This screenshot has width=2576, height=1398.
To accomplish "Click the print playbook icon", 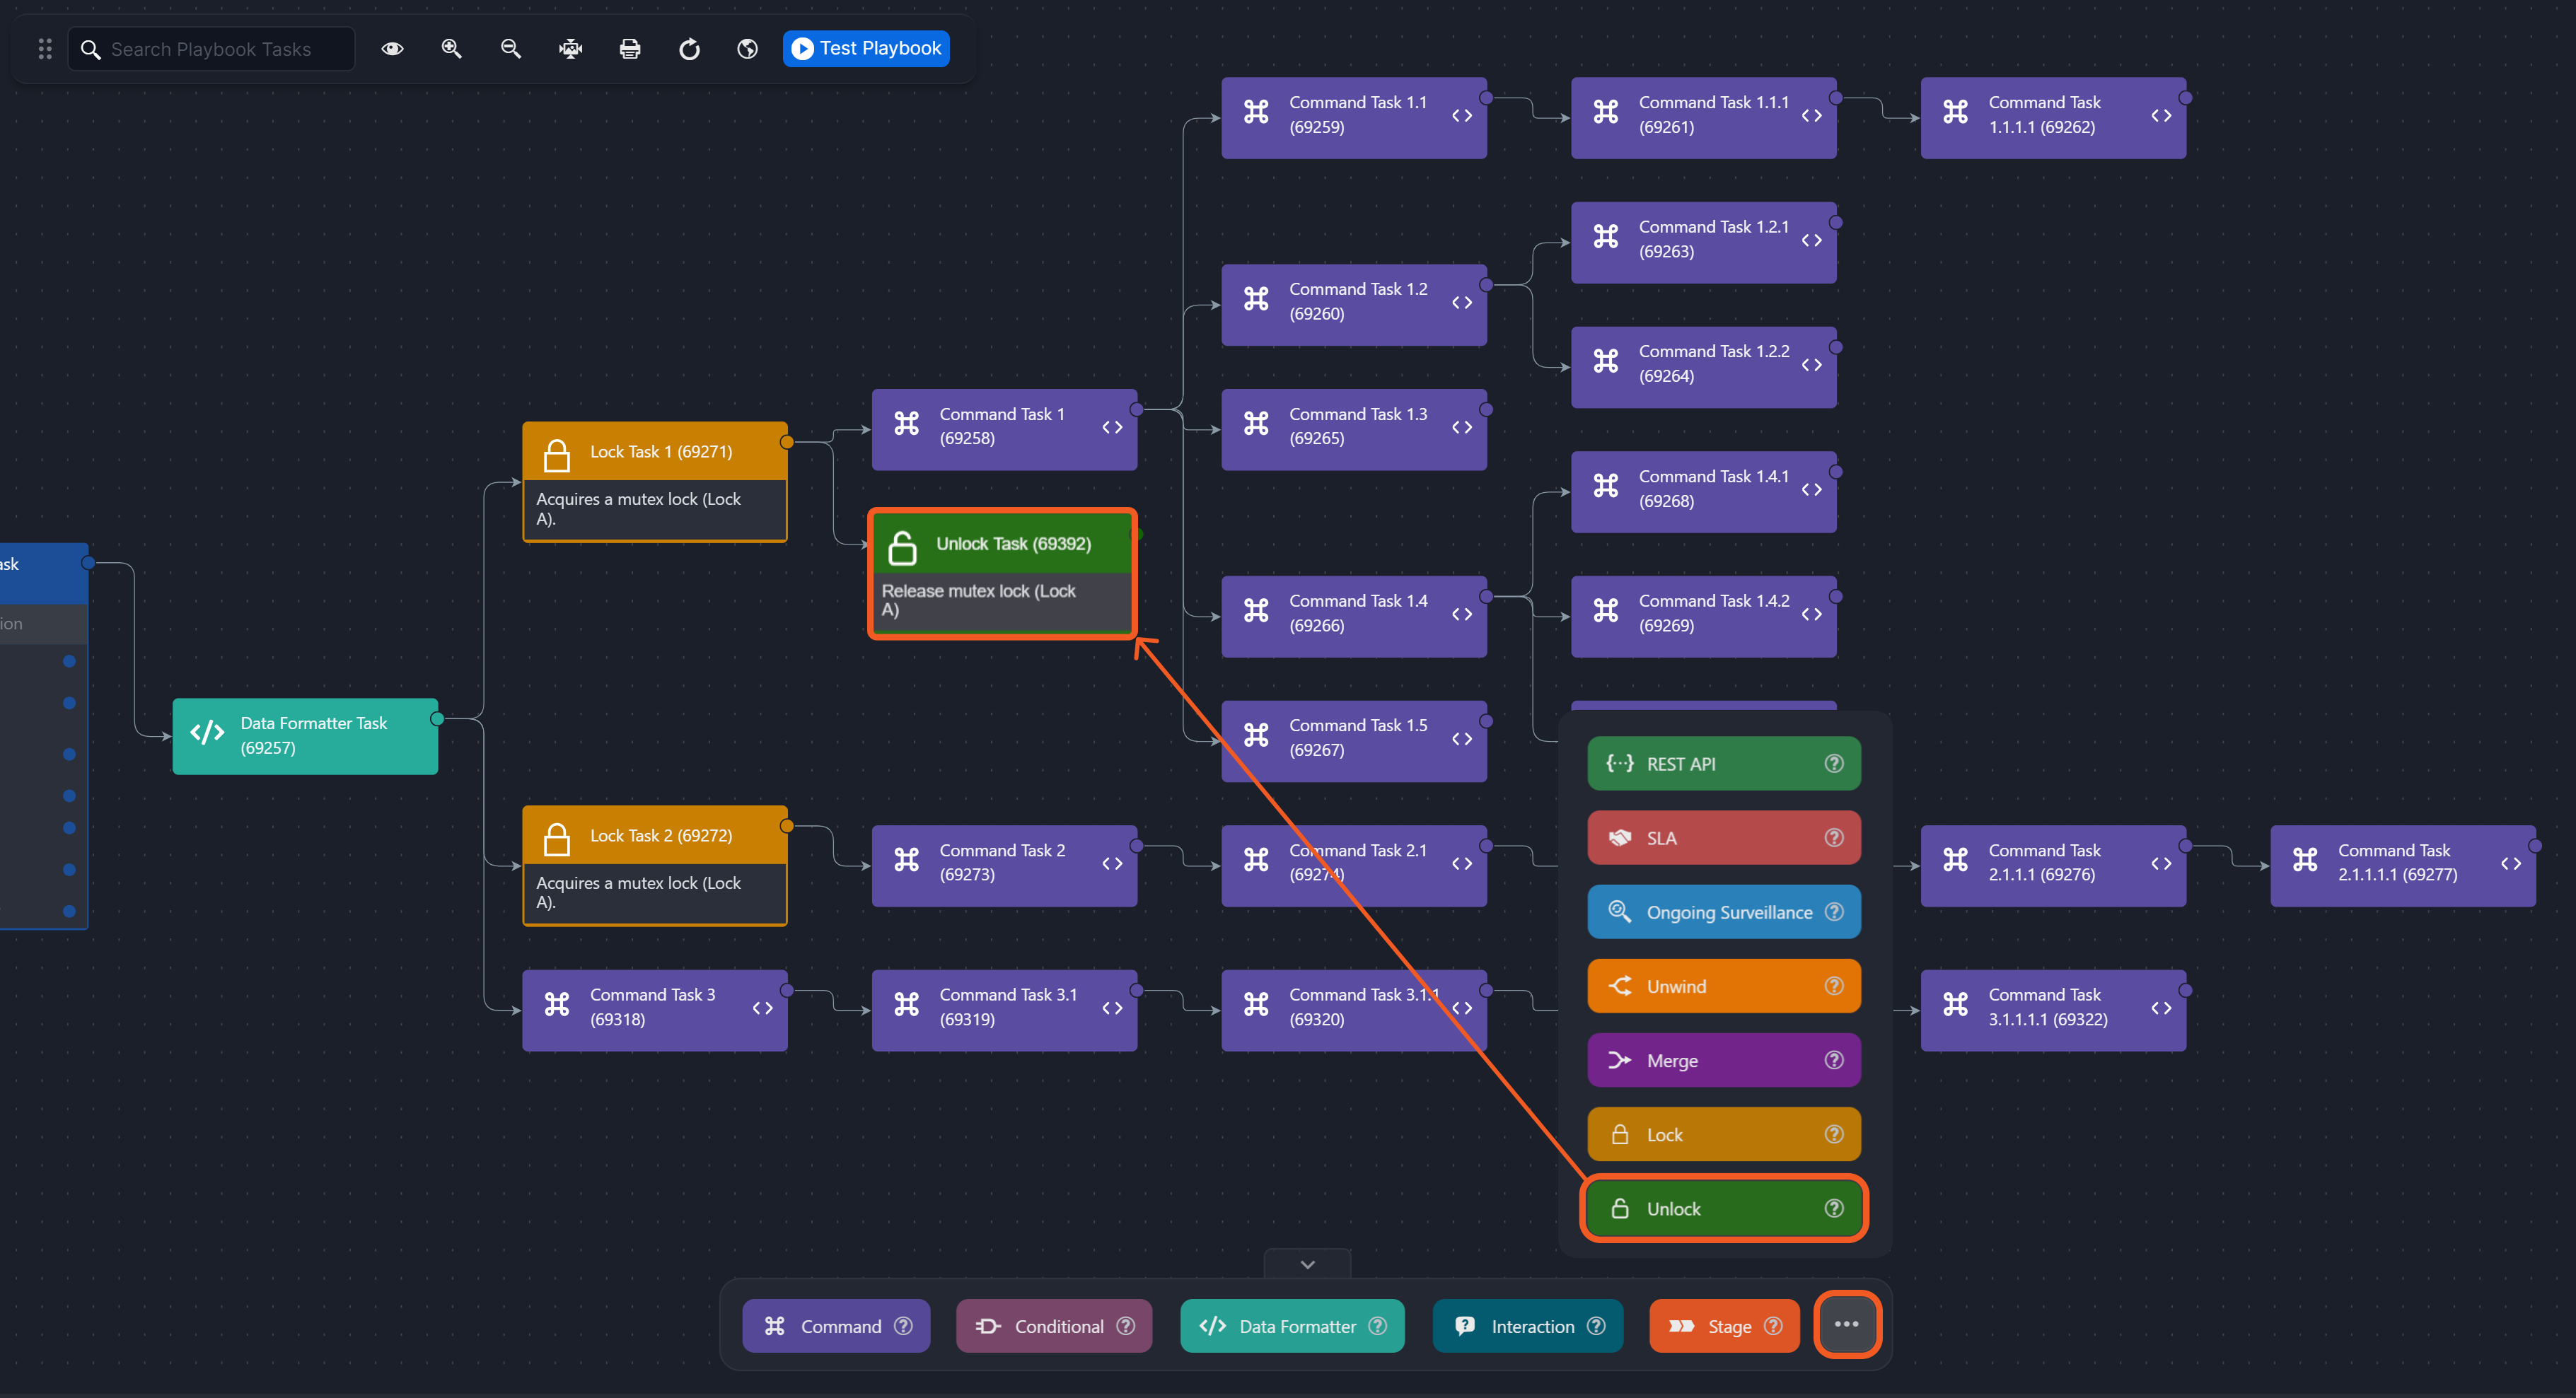I will 630,48.
